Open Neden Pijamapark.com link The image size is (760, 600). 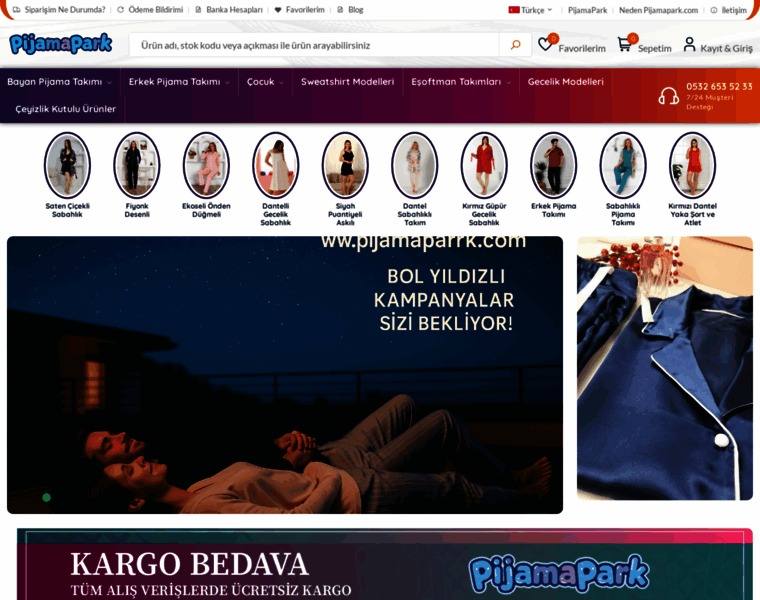pos(658,10)
